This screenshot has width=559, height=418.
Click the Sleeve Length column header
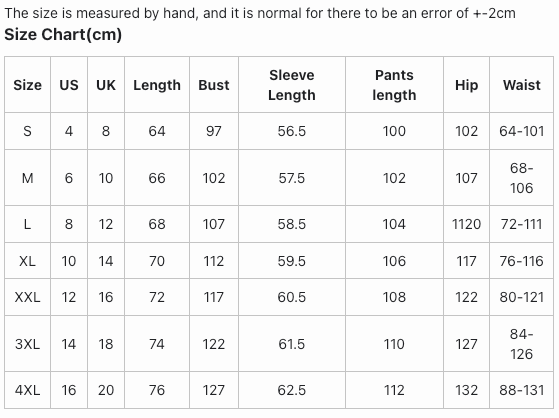[x=292, y=85]
